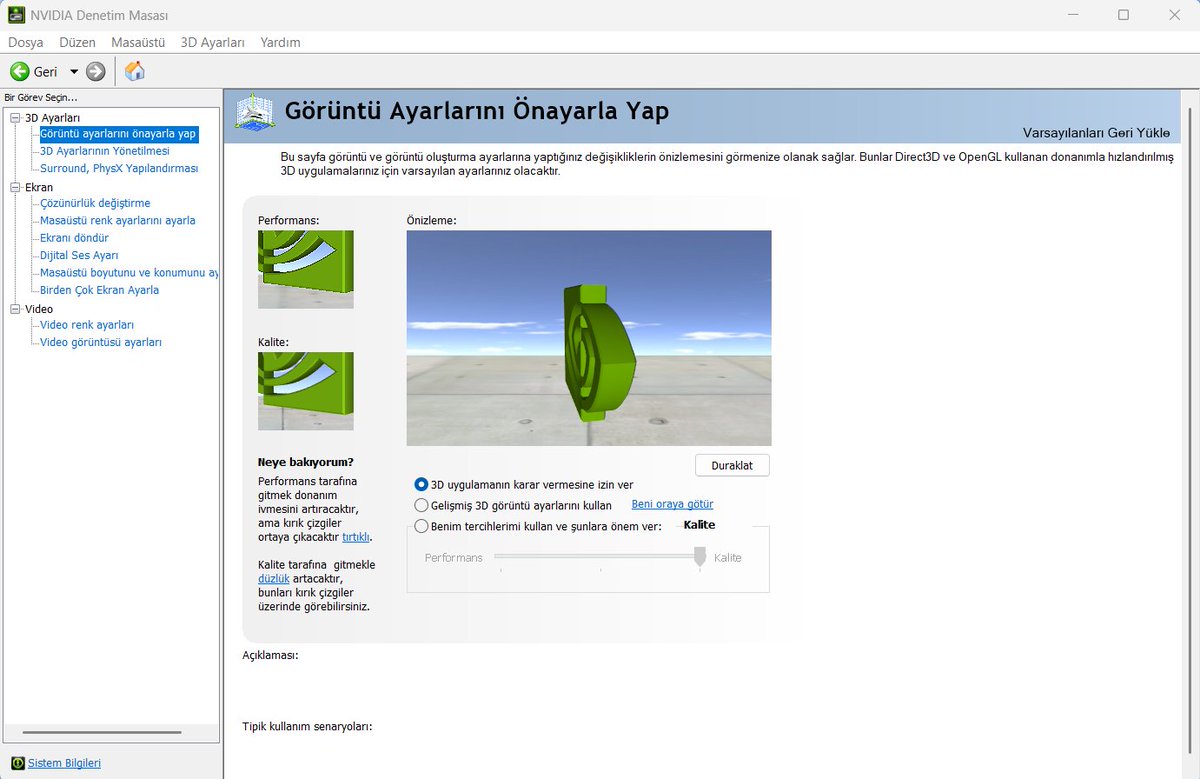Open Surround, PhysX Yapılandırması item
This screenshot has height=779, width=1200.
coord(119,168)
